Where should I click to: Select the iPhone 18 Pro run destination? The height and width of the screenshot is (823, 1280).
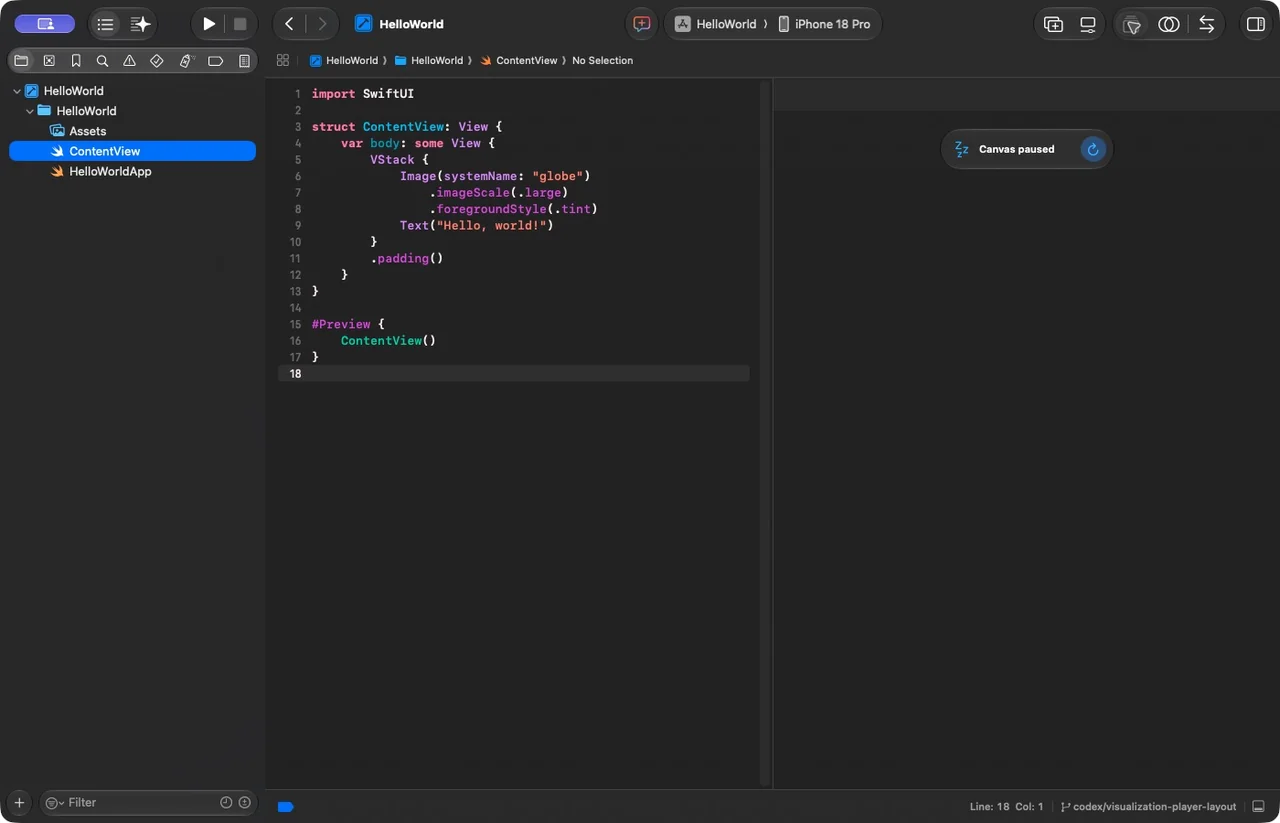pos(824,24)
